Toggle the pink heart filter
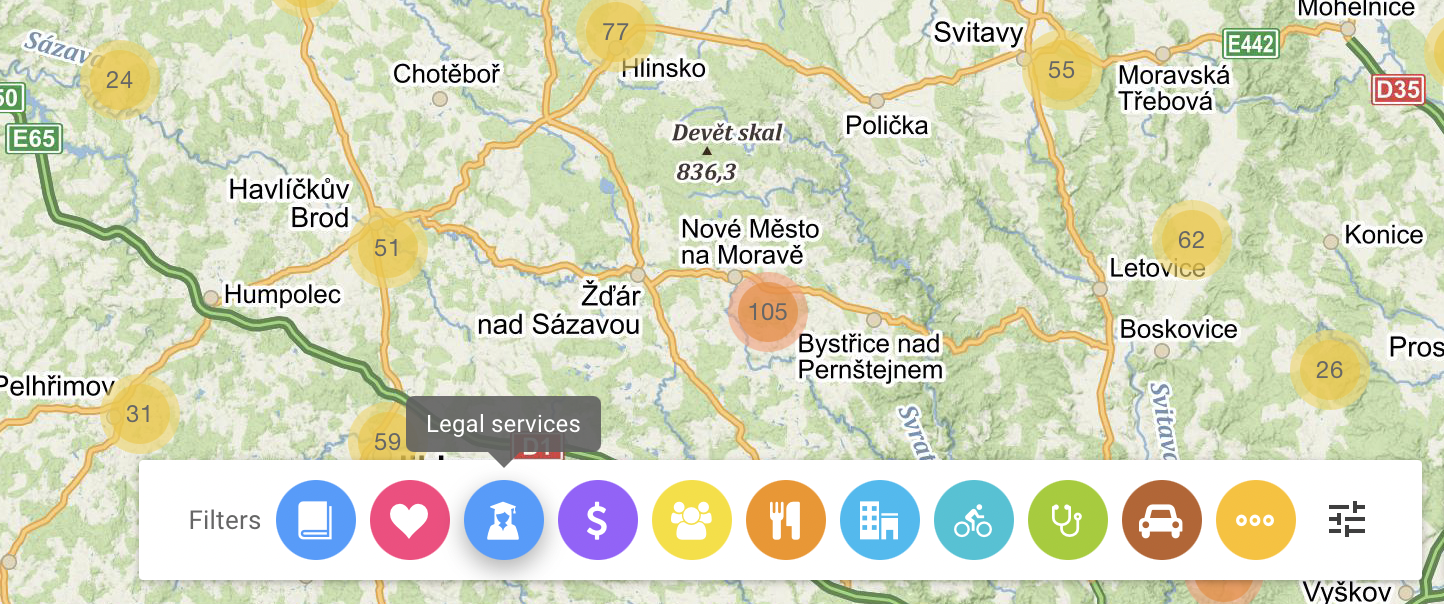Screen dimensions: 1444x604 coord(410,520)
